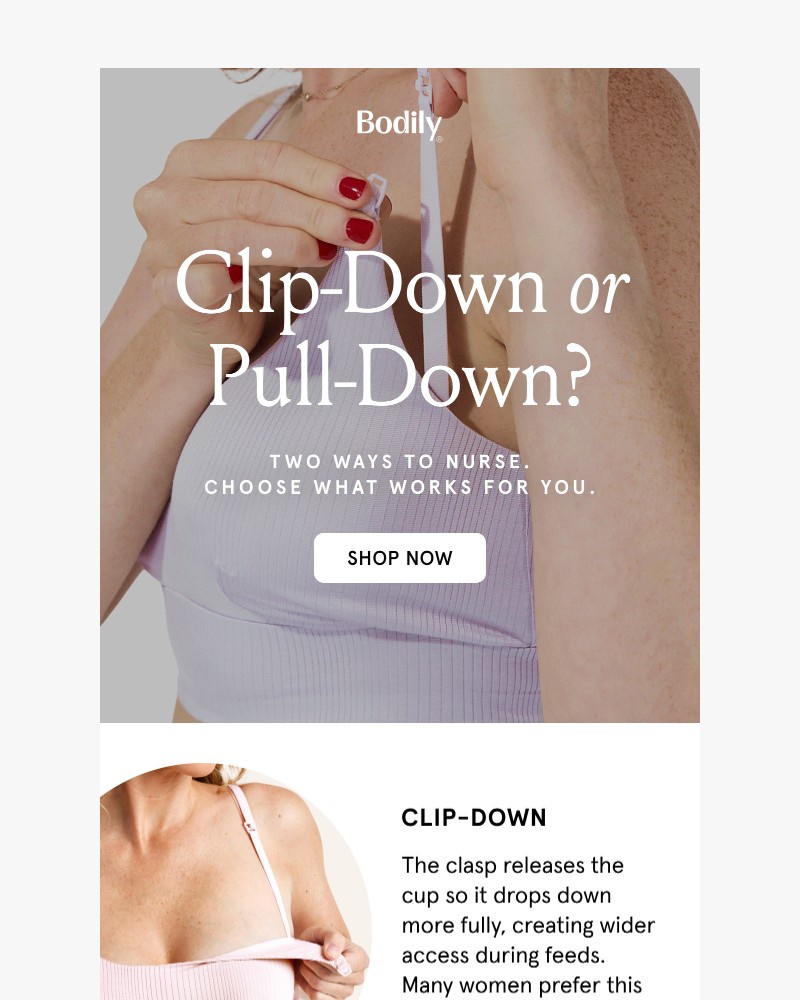Screen dimensions: 800x1000
Task: Click the gold necklace in the hero photo
Action: [332, 89]
